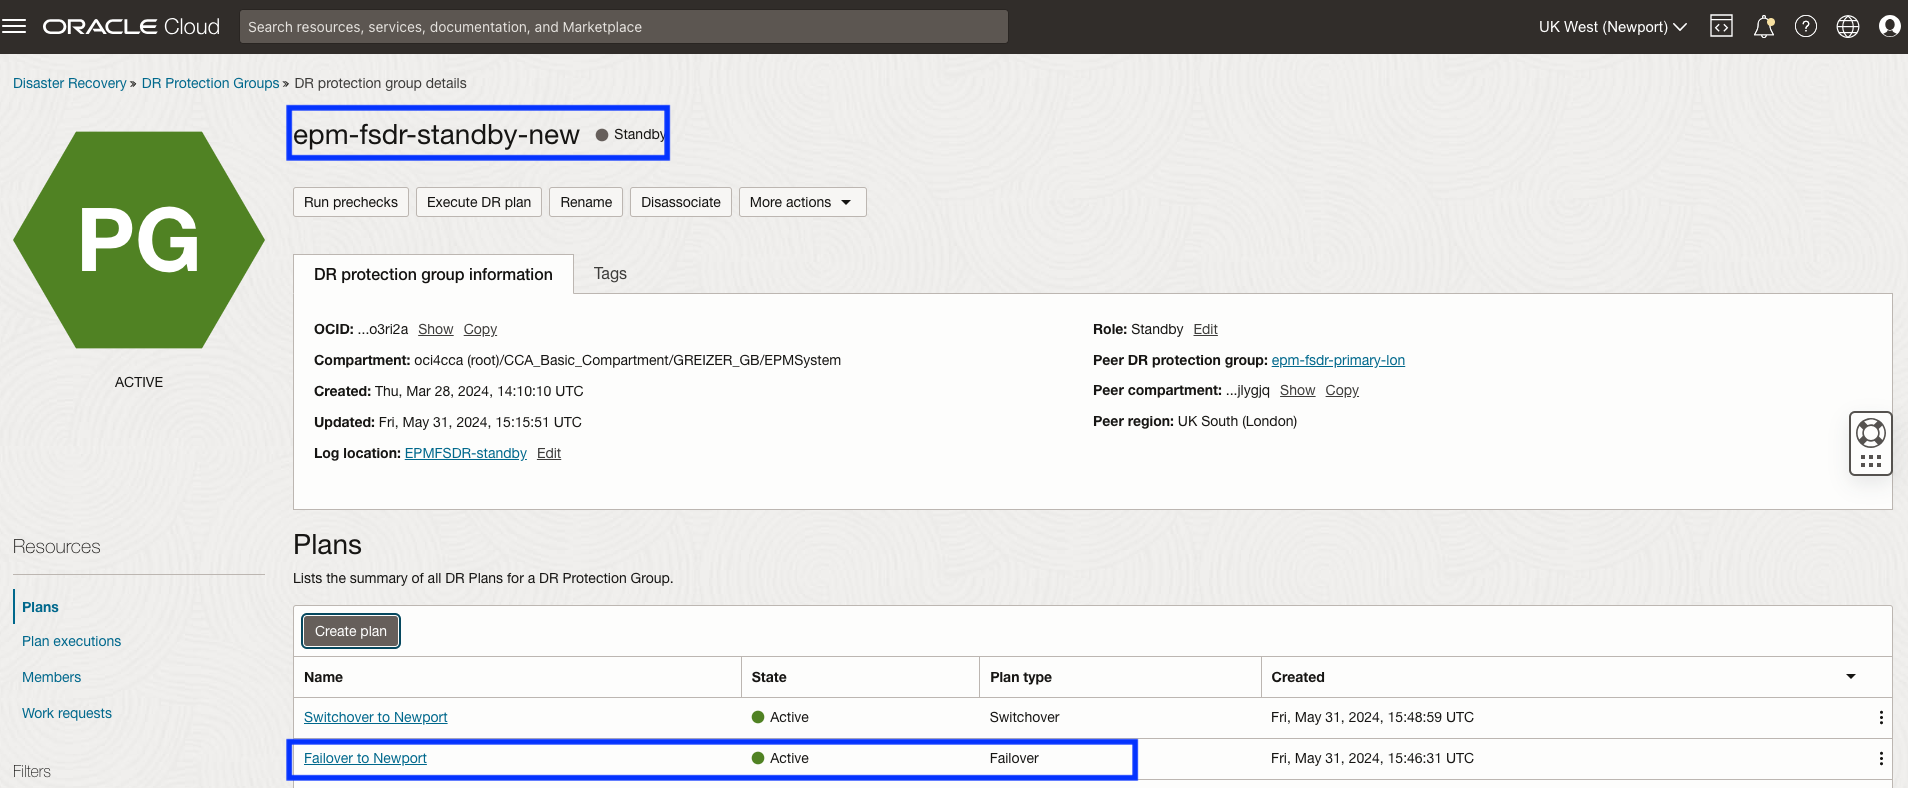Screen dimensions: 1908x788
Task: Show the full OCID
Action: (435, 329)
